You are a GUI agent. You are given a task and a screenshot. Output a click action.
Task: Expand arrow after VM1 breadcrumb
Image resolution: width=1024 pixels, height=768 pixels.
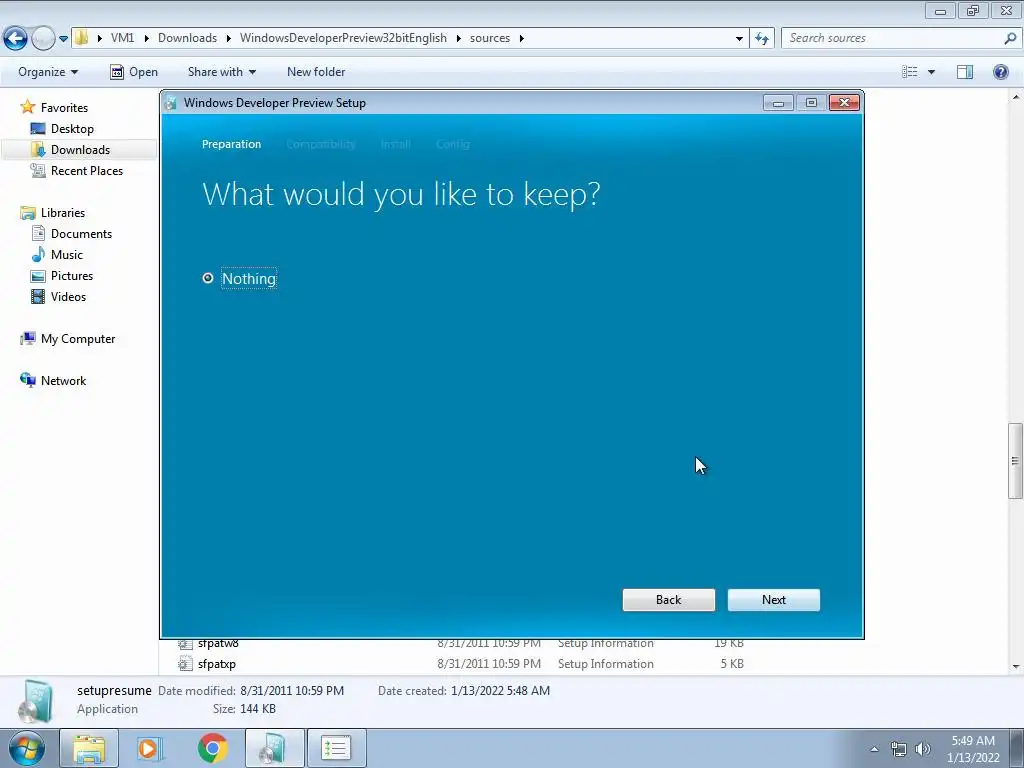[146, 39]
